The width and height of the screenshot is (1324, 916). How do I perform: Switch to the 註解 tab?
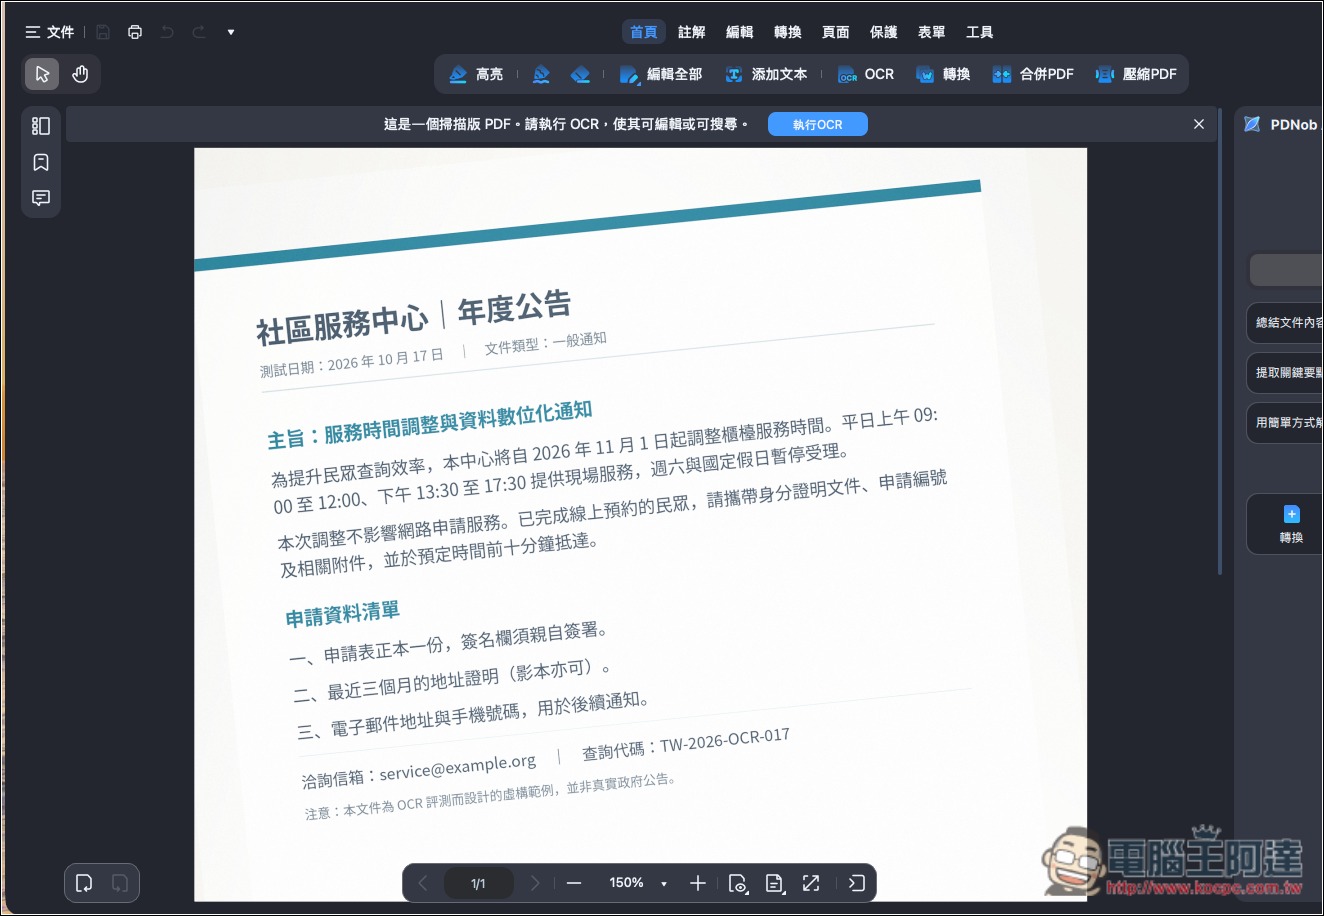pos(692,32)
